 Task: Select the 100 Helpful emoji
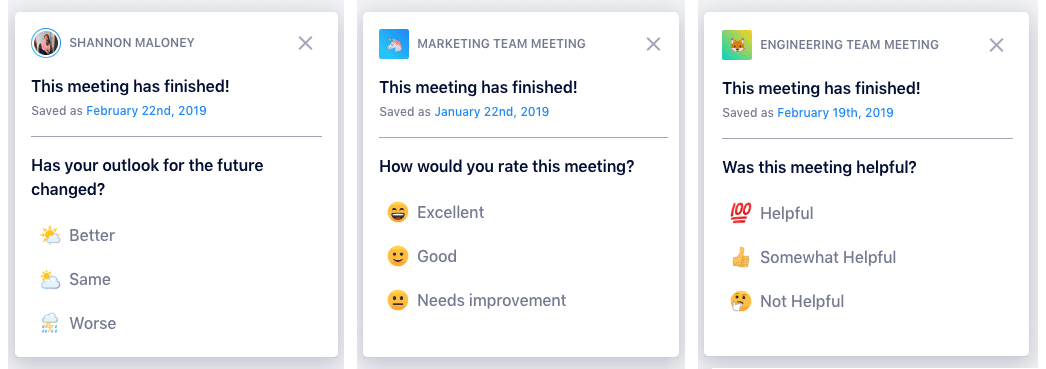pos(740,214)
